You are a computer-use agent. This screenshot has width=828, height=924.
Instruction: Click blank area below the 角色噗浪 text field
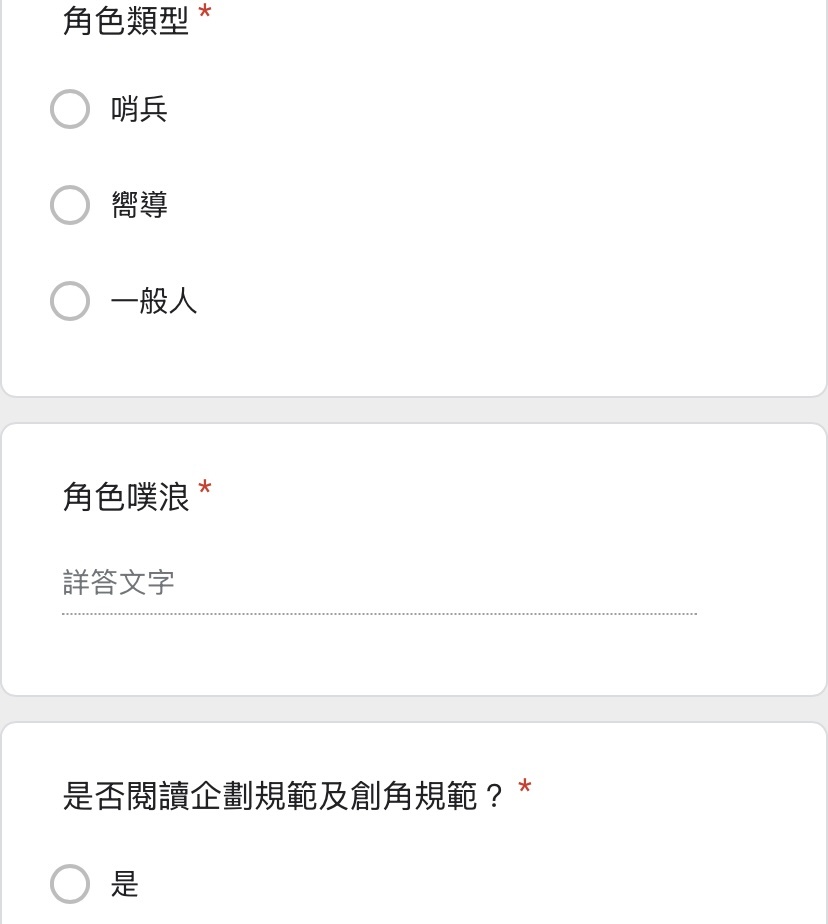pyautogui.click(x=413, y=654)
